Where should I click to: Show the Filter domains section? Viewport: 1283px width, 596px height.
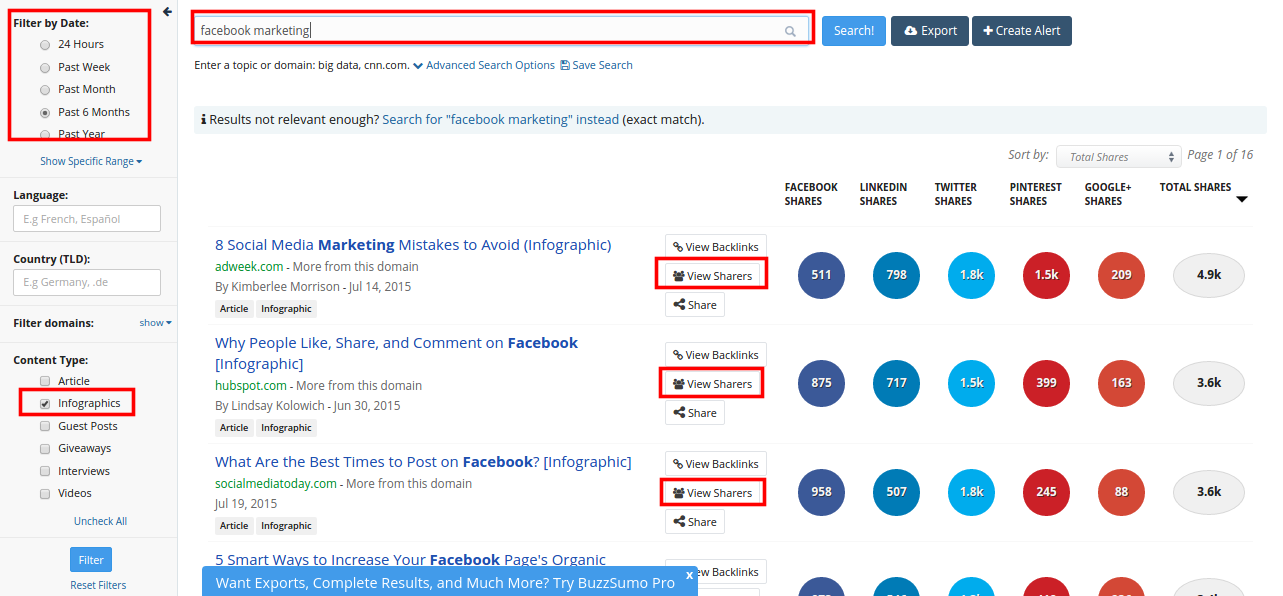155,323
